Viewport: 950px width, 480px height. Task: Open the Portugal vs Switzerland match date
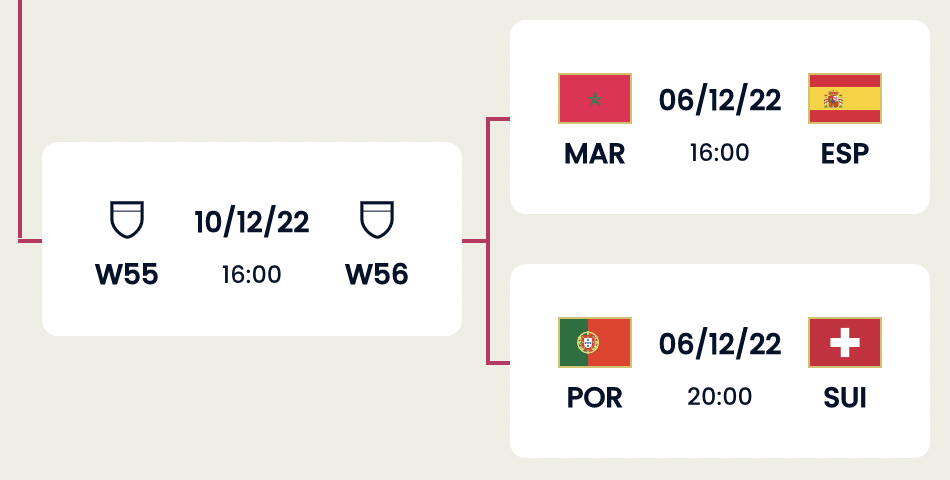719,344
